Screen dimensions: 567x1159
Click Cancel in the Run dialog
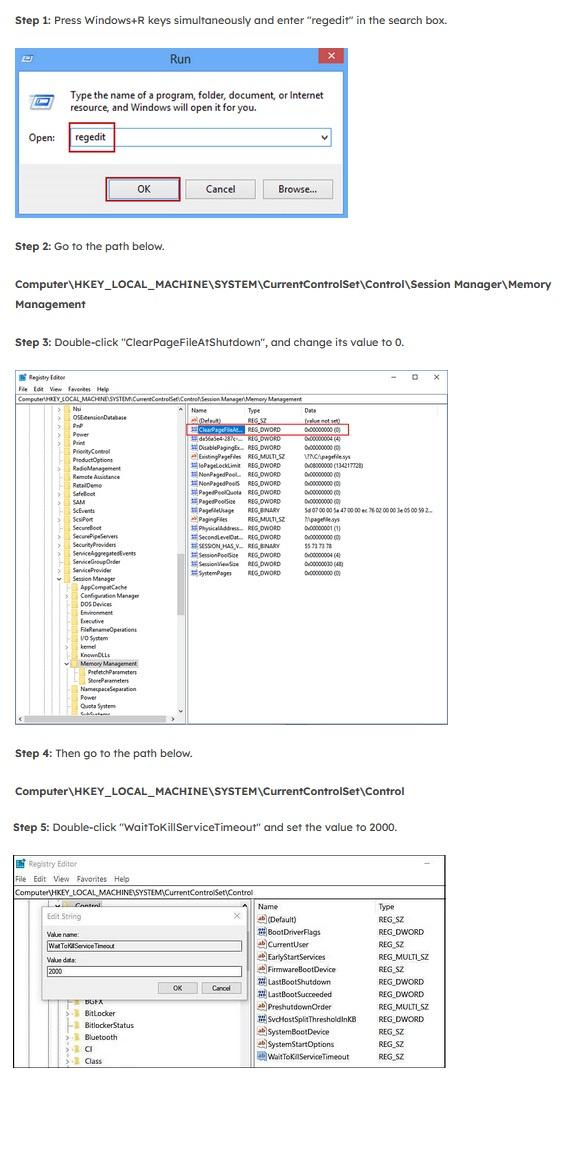coord(220,189)
